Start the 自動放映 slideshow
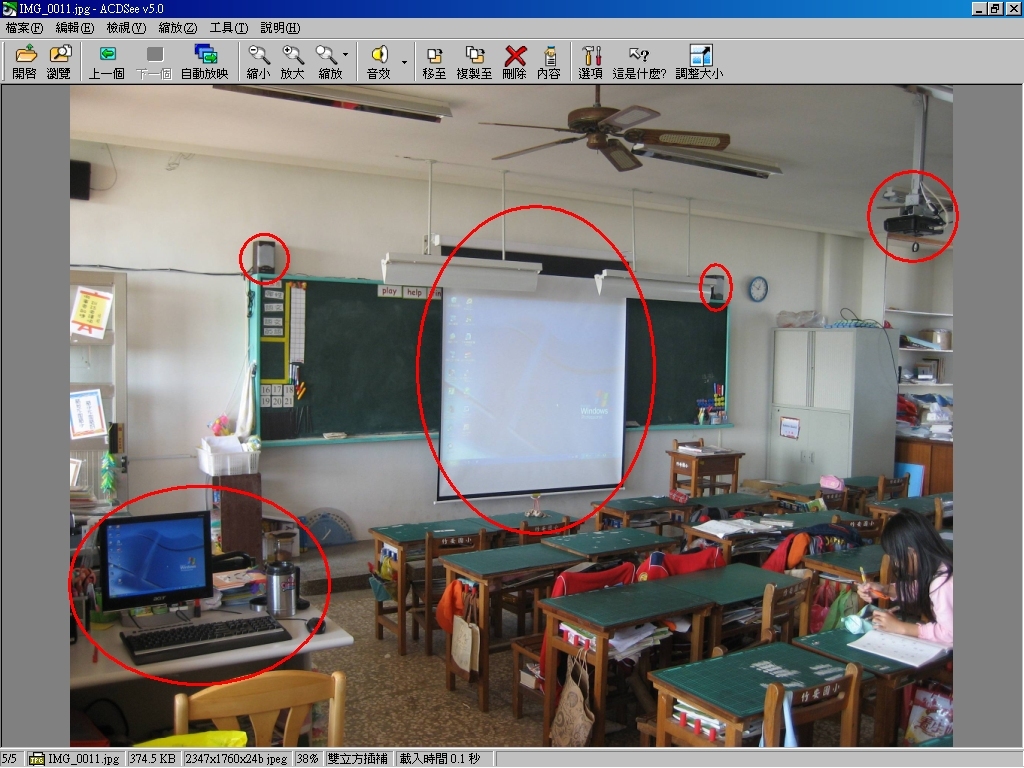The width and height of the screenshot is (1024, 768). [x=205, y=61]
